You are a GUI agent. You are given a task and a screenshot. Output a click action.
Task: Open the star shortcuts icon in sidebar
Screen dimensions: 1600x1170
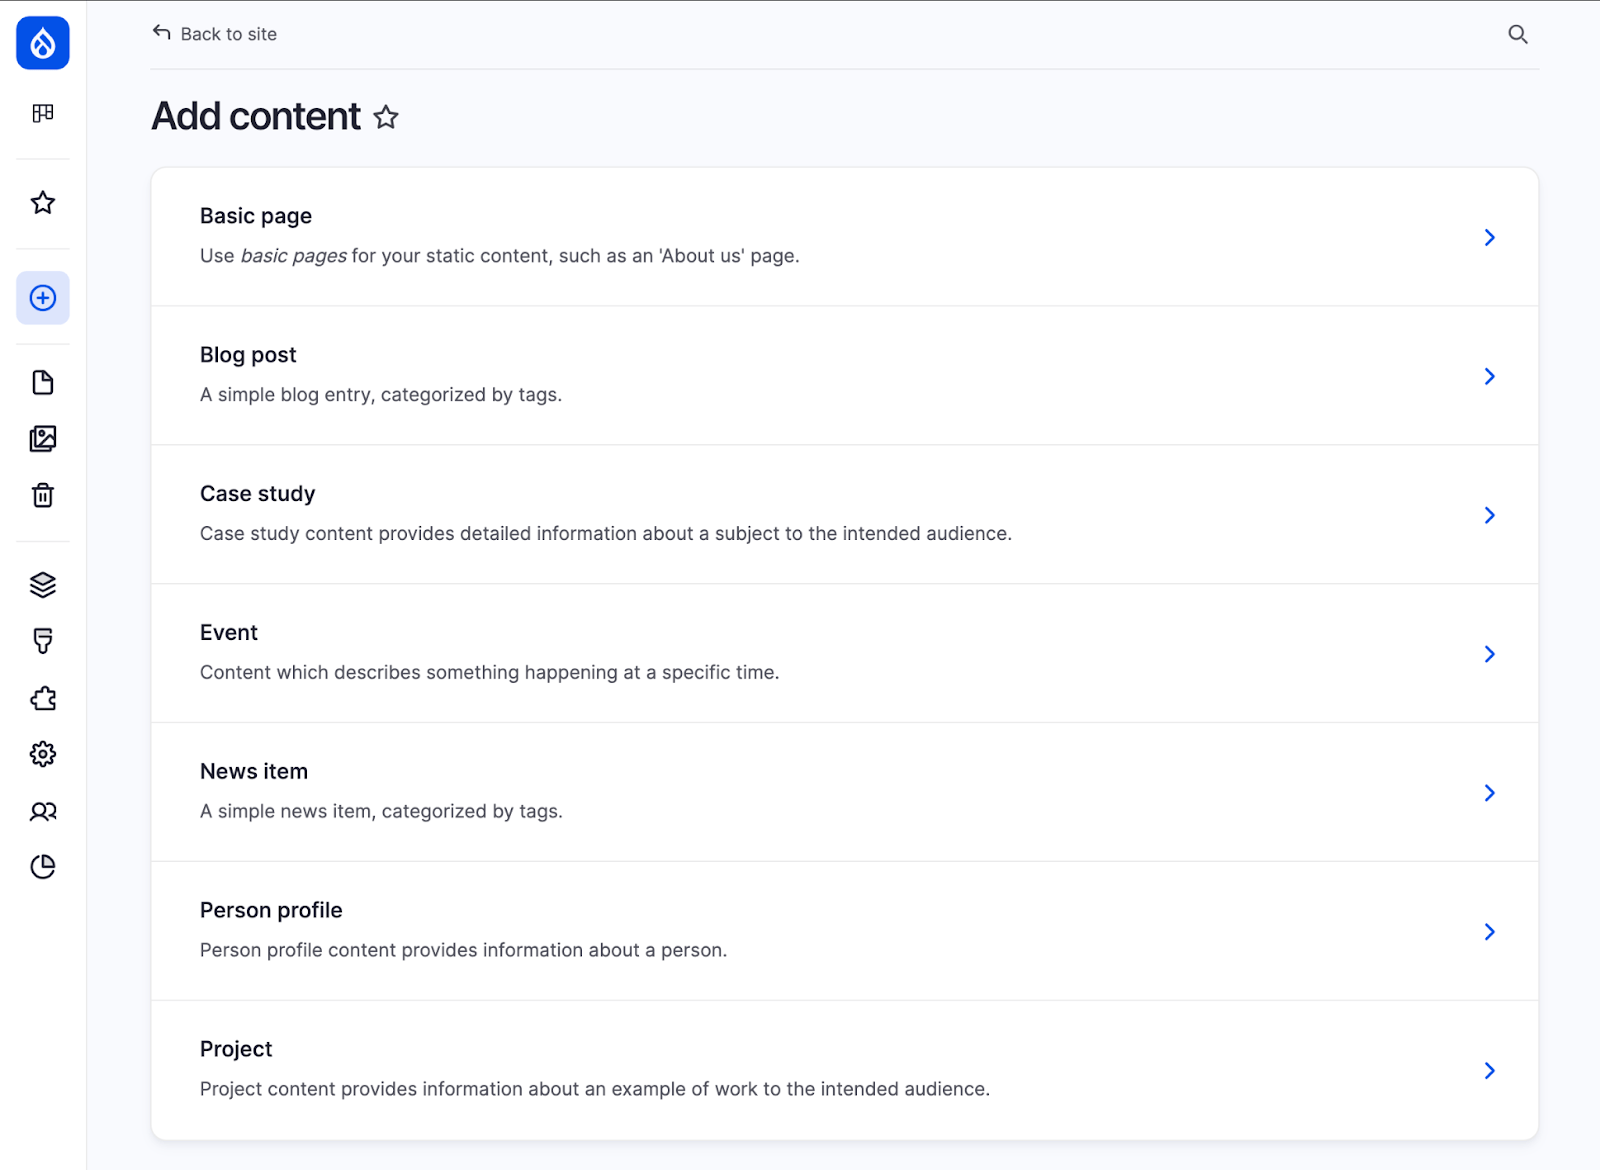(43, 203)
